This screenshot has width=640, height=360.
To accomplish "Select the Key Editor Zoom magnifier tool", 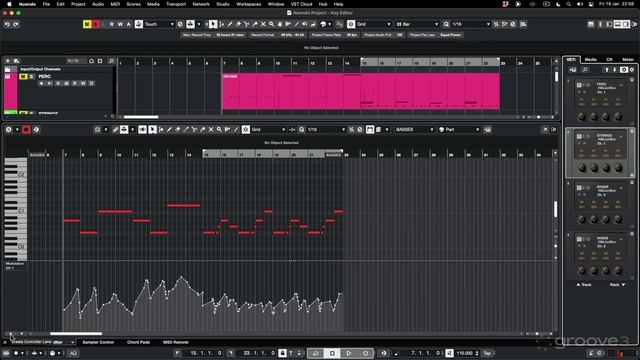I will click(219, 130).
